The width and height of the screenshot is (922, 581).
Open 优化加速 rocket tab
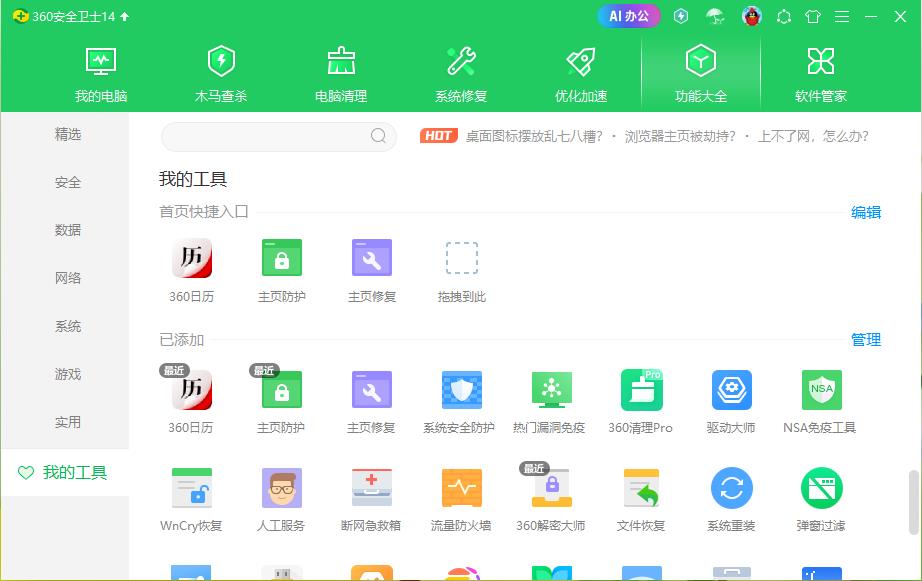581,74
